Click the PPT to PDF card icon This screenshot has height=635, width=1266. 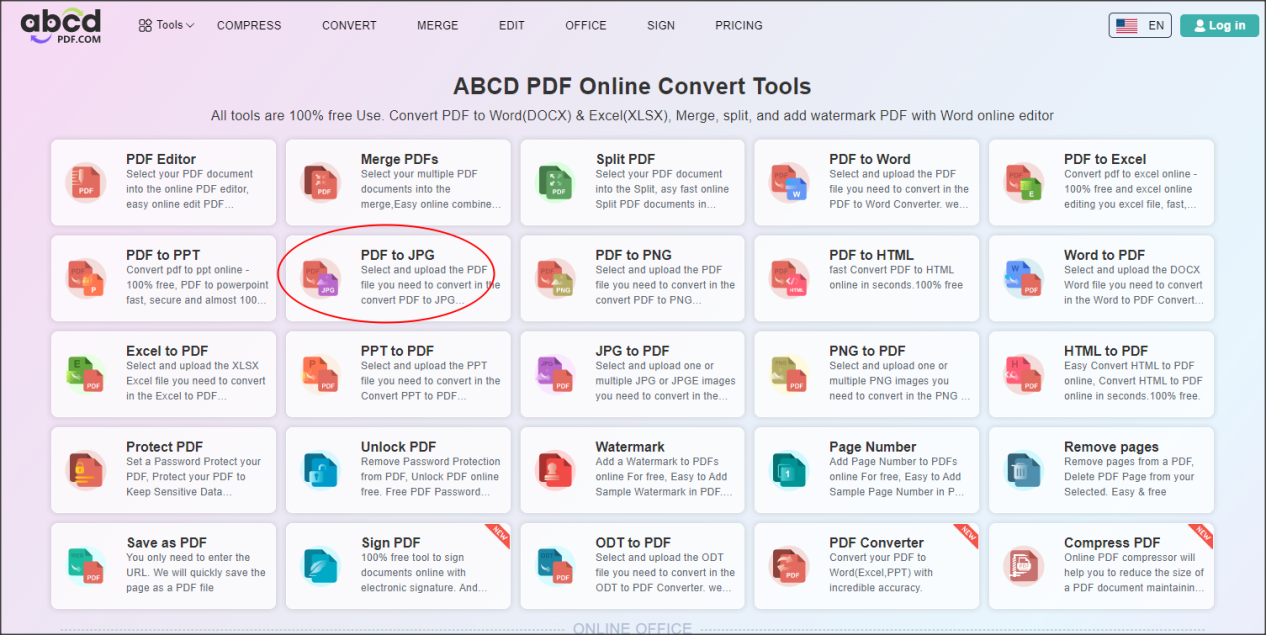[x=320, y=374]
